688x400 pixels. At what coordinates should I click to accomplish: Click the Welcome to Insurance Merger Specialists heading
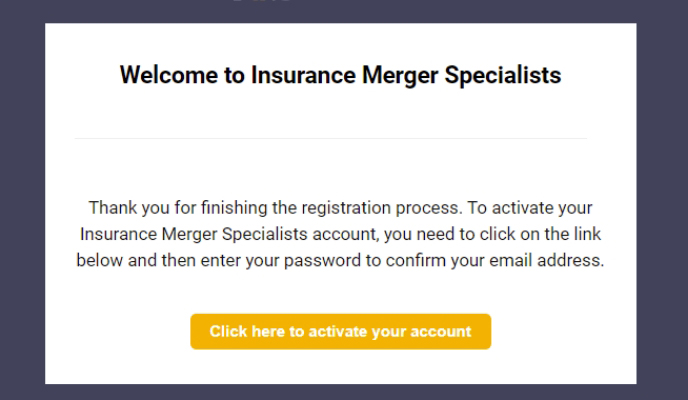(340, 75)
